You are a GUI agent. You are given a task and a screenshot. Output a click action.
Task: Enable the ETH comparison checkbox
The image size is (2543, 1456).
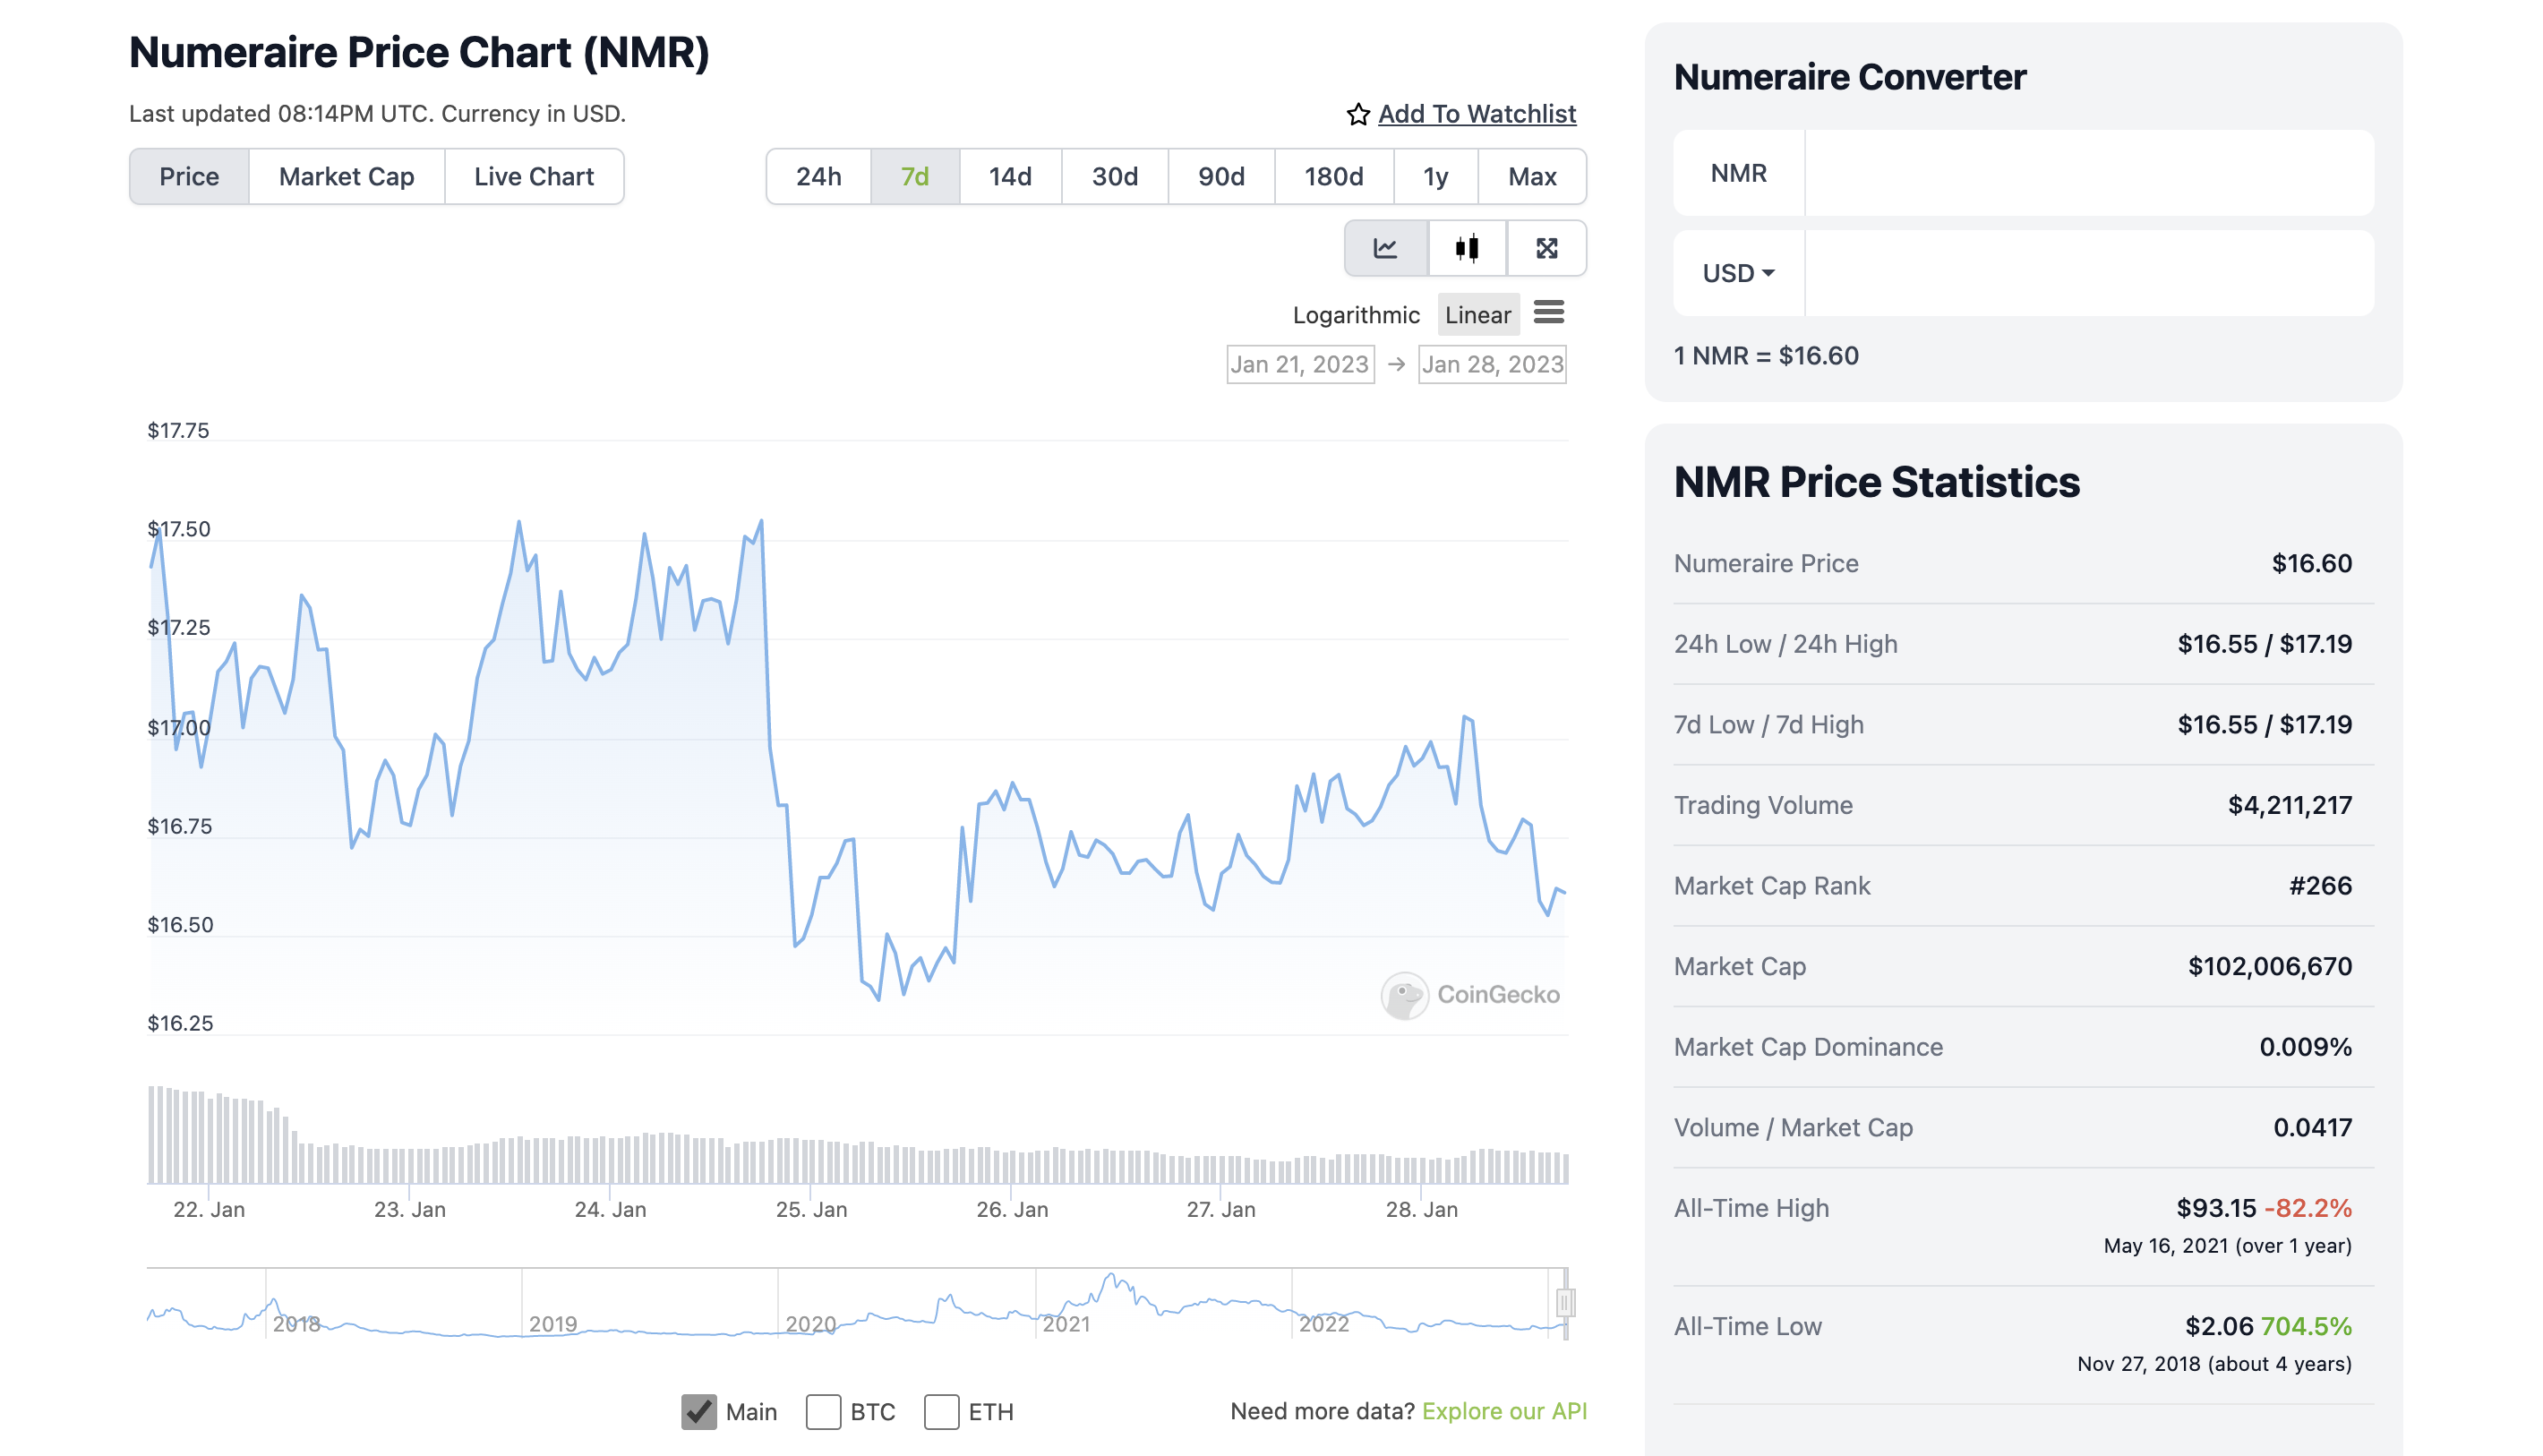(941, 1411)
